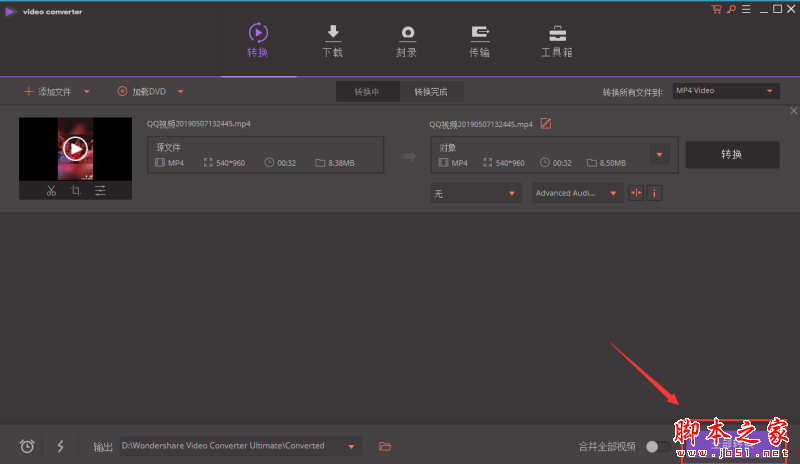The image size is (800, 464).
Task: Click the info icon beside audio dropdown
Action: click(x=655, y=193)
